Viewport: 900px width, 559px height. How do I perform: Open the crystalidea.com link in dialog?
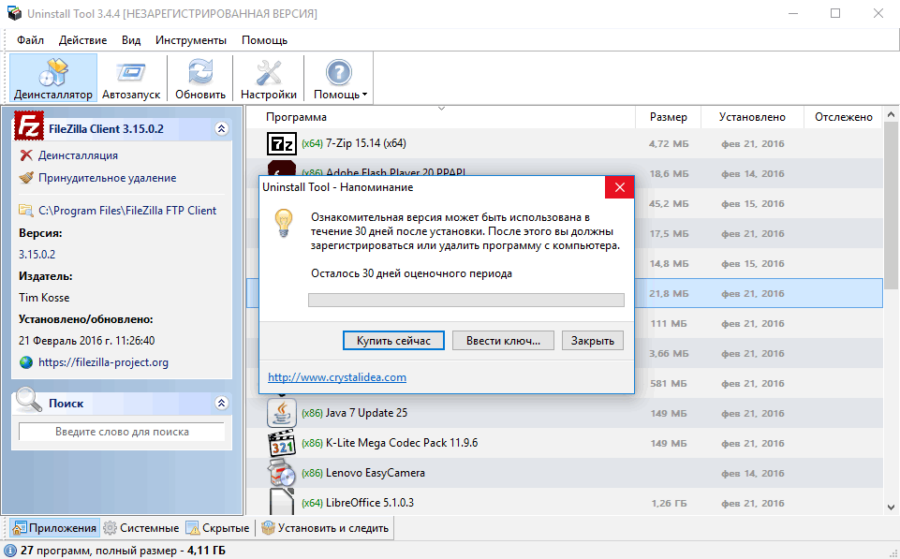click(337, 377)
